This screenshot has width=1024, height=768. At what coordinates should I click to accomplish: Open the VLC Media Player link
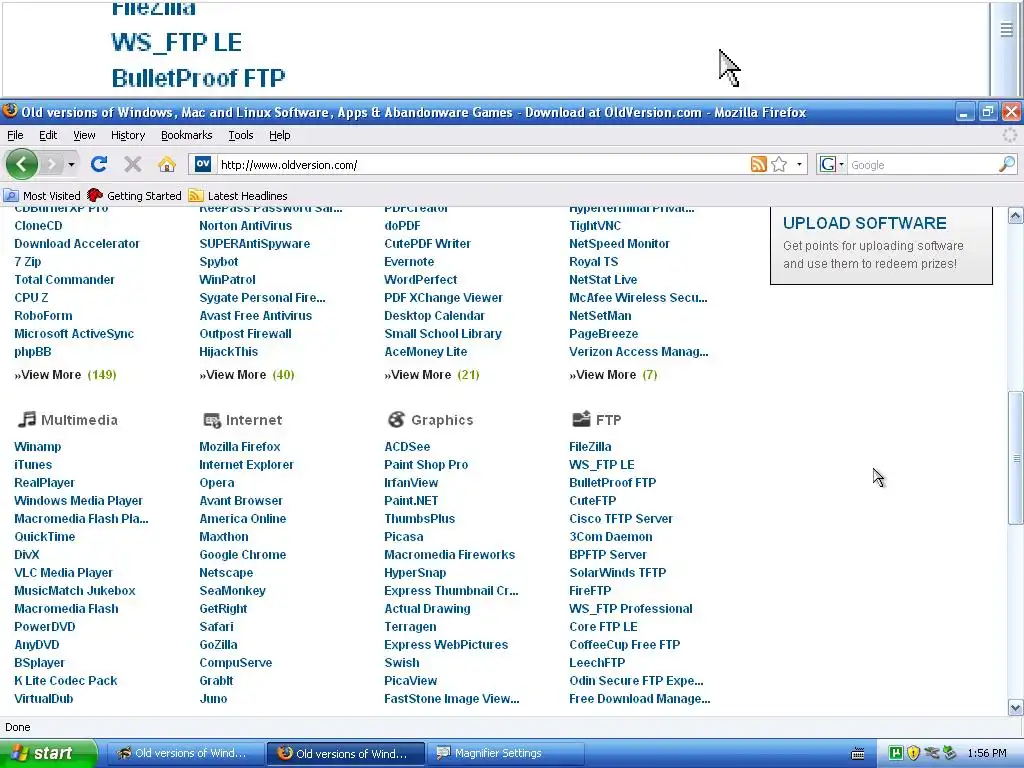coord(63,573)
